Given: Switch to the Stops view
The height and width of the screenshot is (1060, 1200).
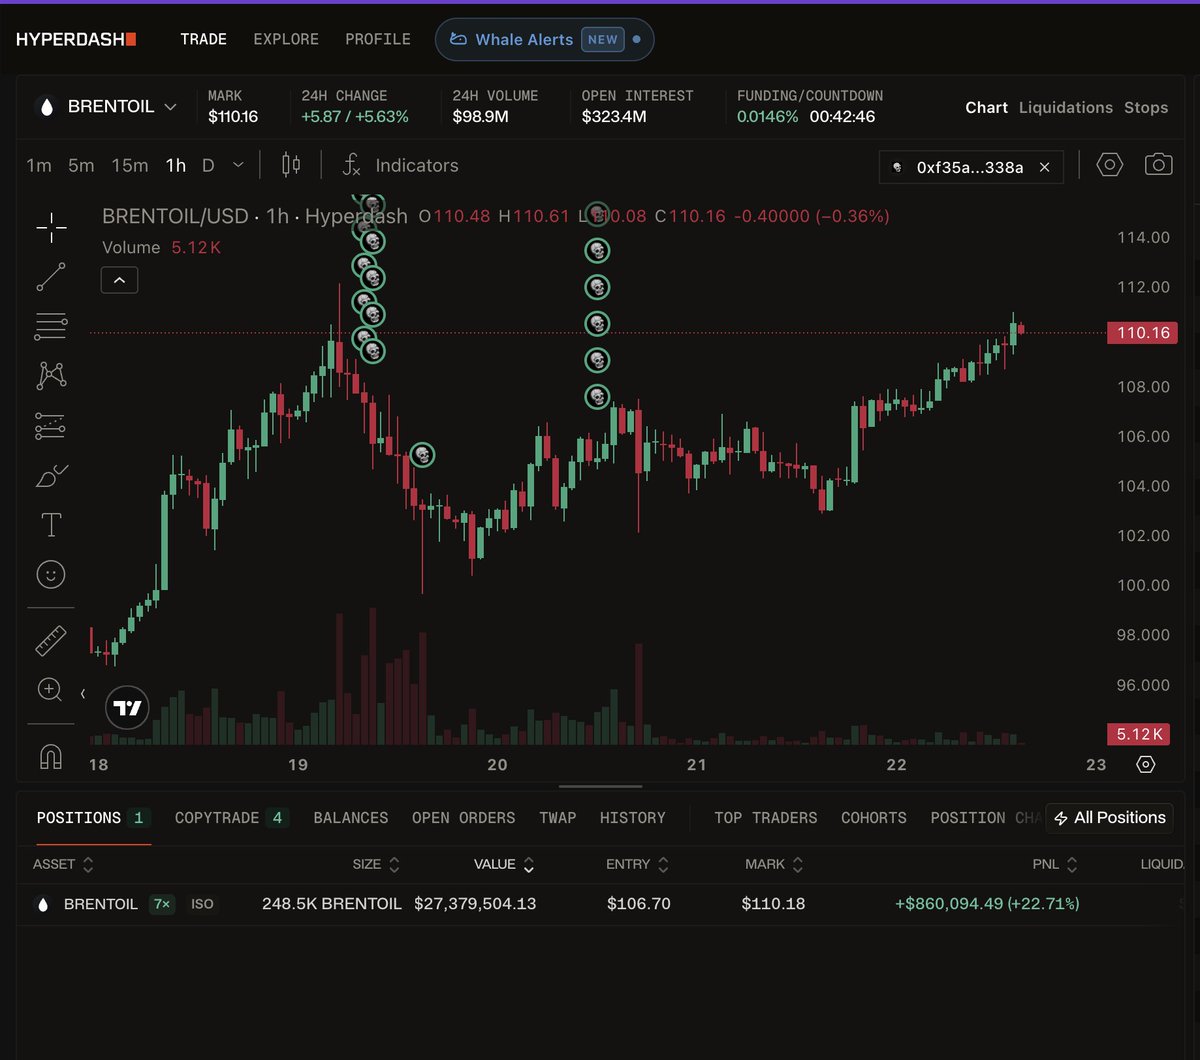Looking at the screenshot, I should pyautogui.click(x=1146, y=107).
